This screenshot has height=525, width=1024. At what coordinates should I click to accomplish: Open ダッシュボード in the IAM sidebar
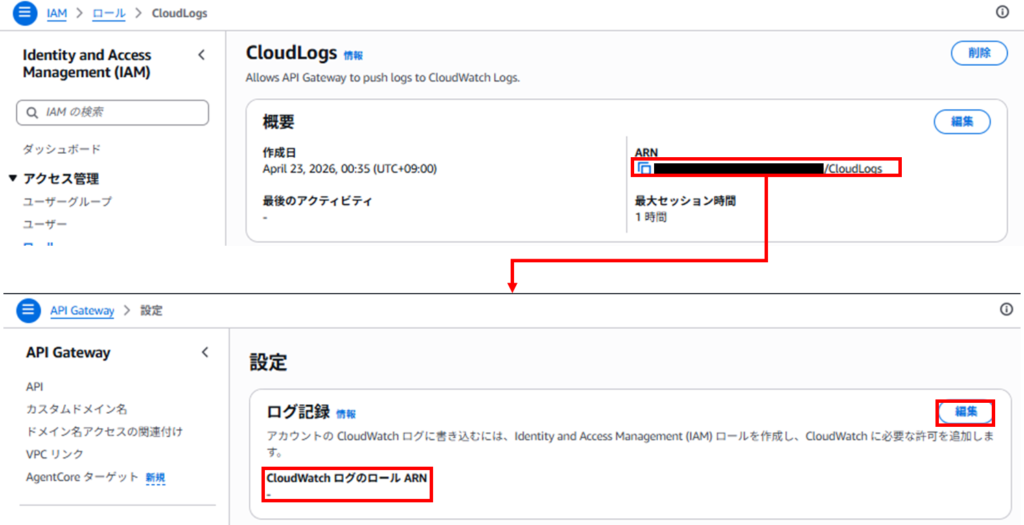(62, 149)
